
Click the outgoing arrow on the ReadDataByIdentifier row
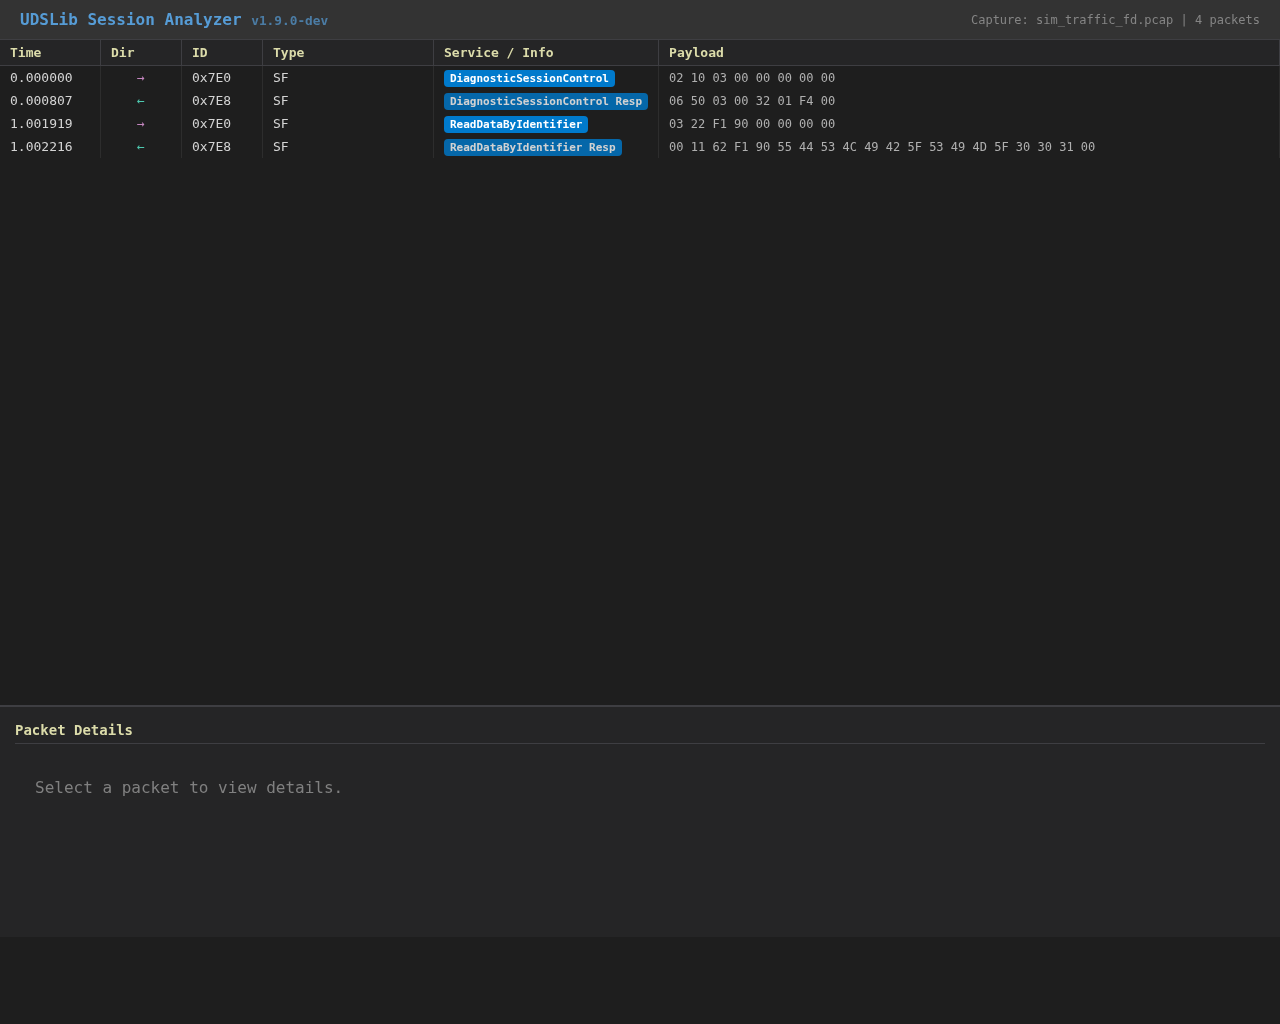click(x=140, y=123)
